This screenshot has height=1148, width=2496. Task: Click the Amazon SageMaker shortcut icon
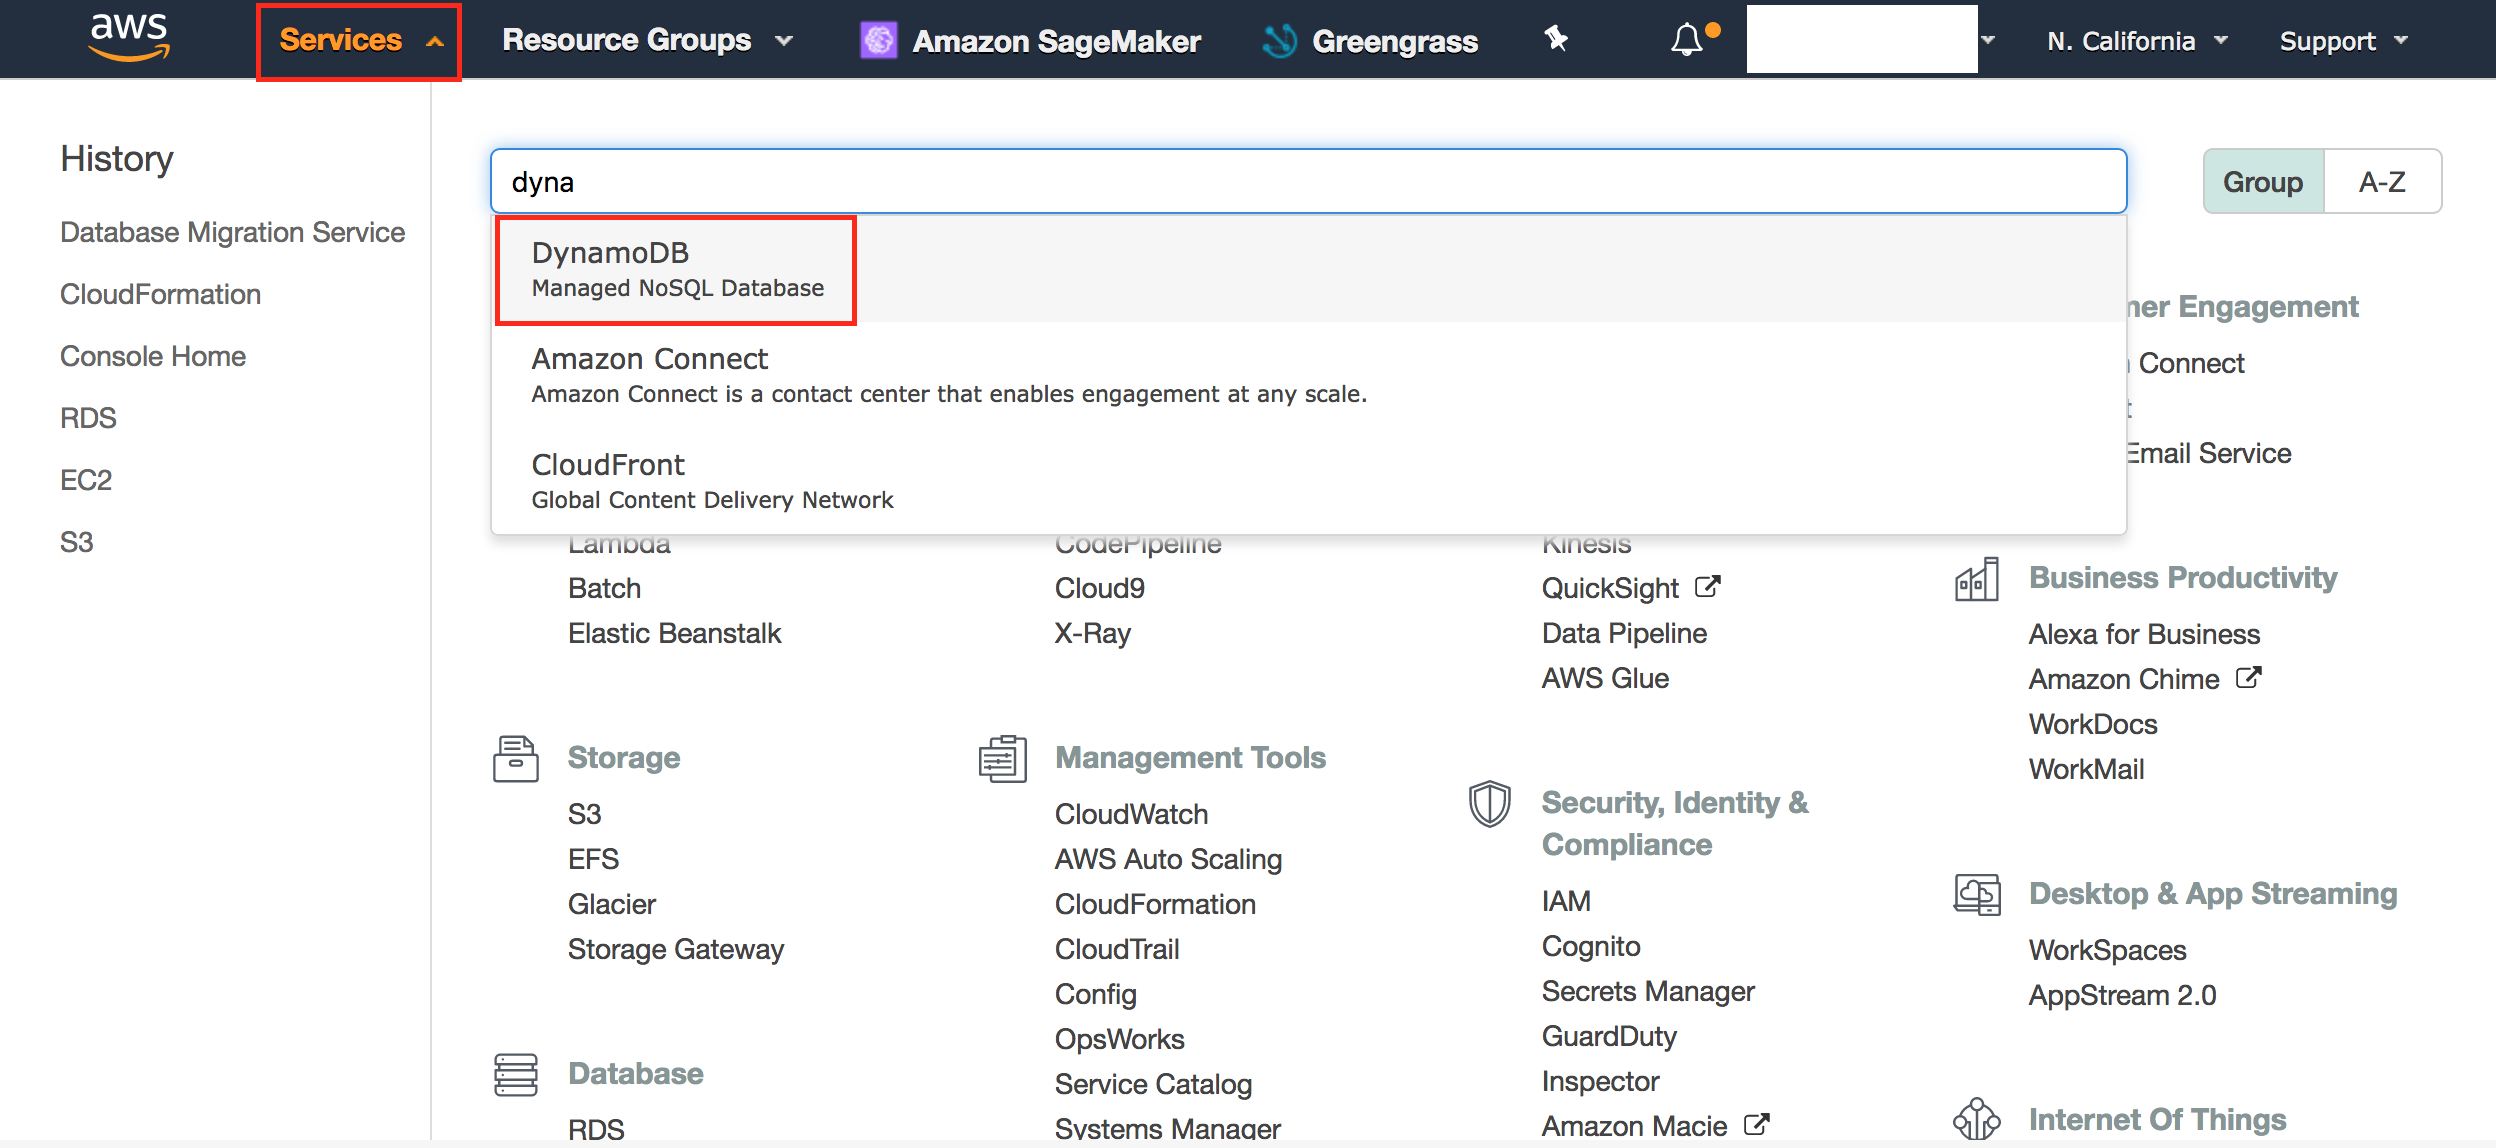879,41
